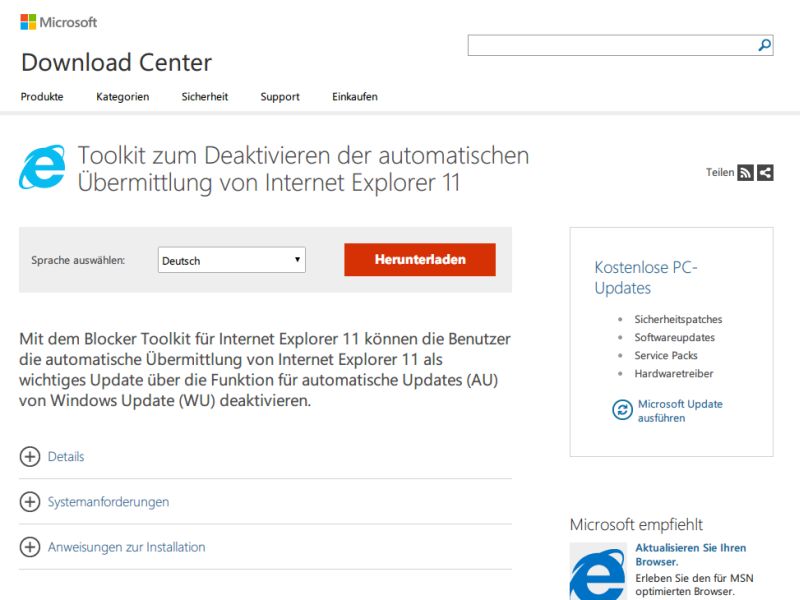Click the Hardwaretreiber list item

673,373
